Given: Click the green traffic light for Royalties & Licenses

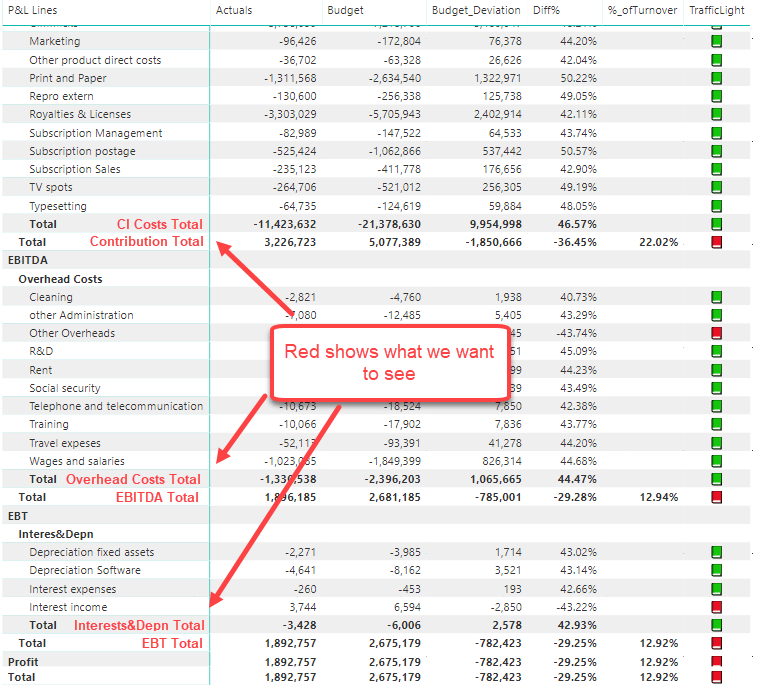Looking at the screenshot, I should 716,115.
